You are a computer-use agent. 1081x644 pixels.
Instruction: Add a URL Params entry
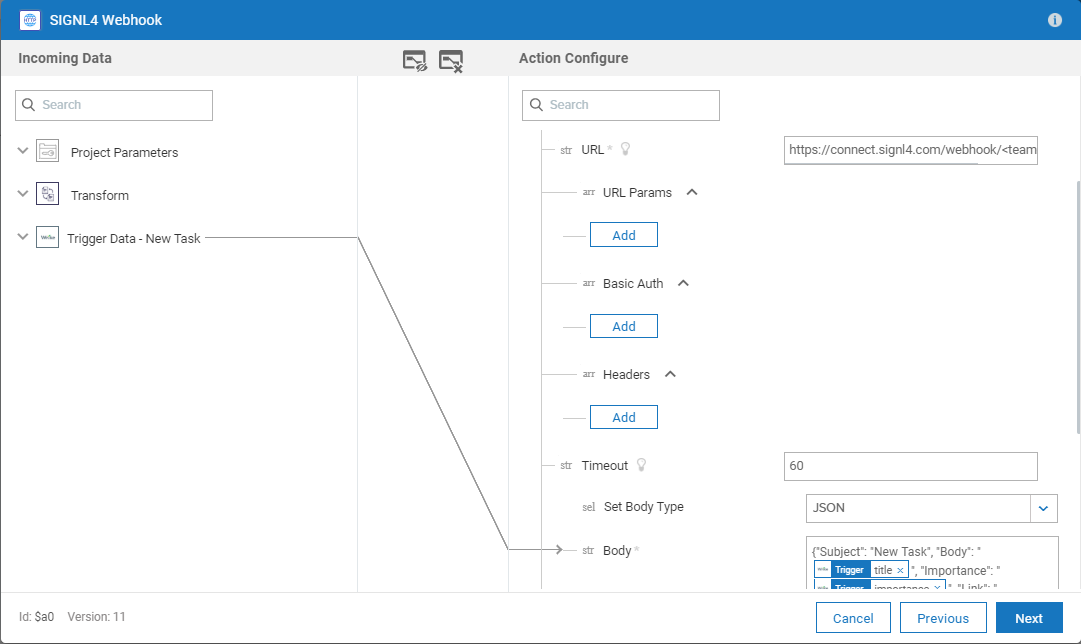(x=624, y=235)
